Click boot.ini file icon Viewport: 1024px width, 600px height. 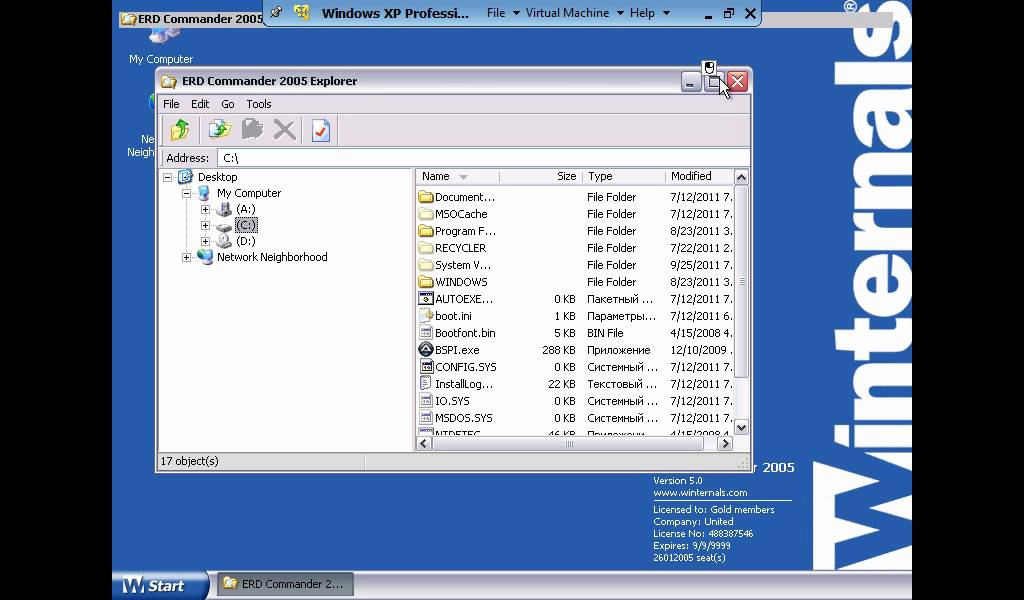(x=426, y=316)
